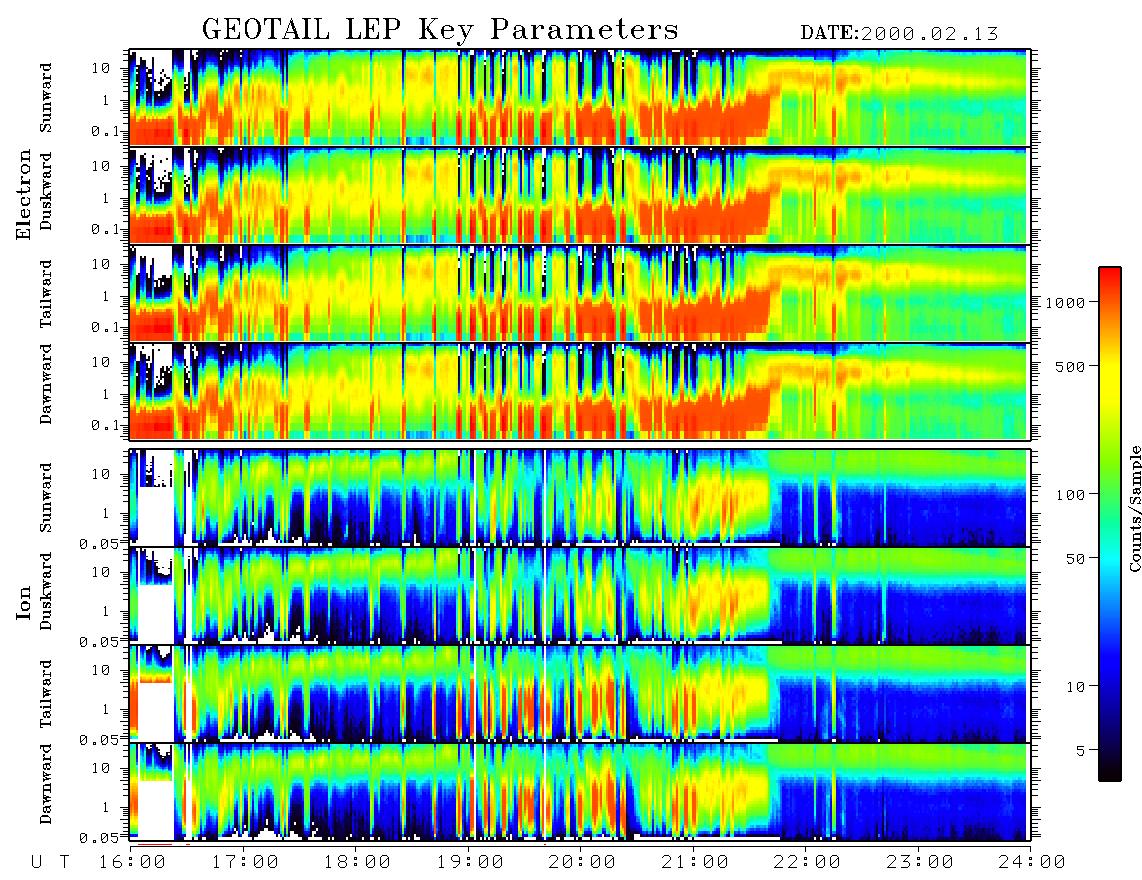Click the 17:00 time tick label
This screenshot has height=880, width=1142.
point(245,863)
